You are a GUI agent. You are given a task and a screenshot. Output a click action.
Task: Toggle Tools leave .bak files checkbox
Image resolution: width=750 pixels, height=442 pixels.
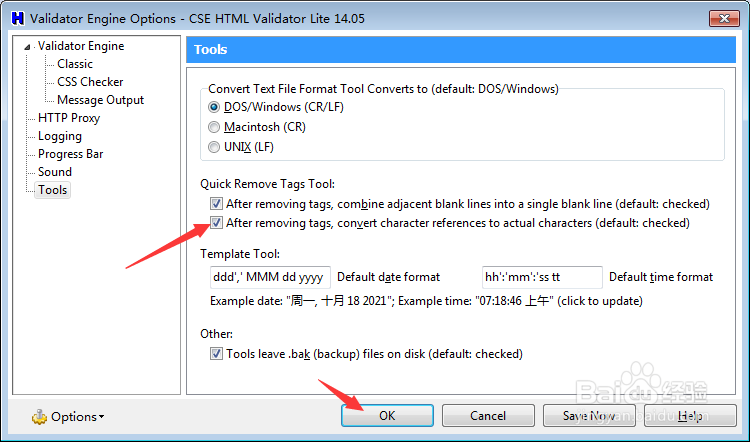click(217, 353)
